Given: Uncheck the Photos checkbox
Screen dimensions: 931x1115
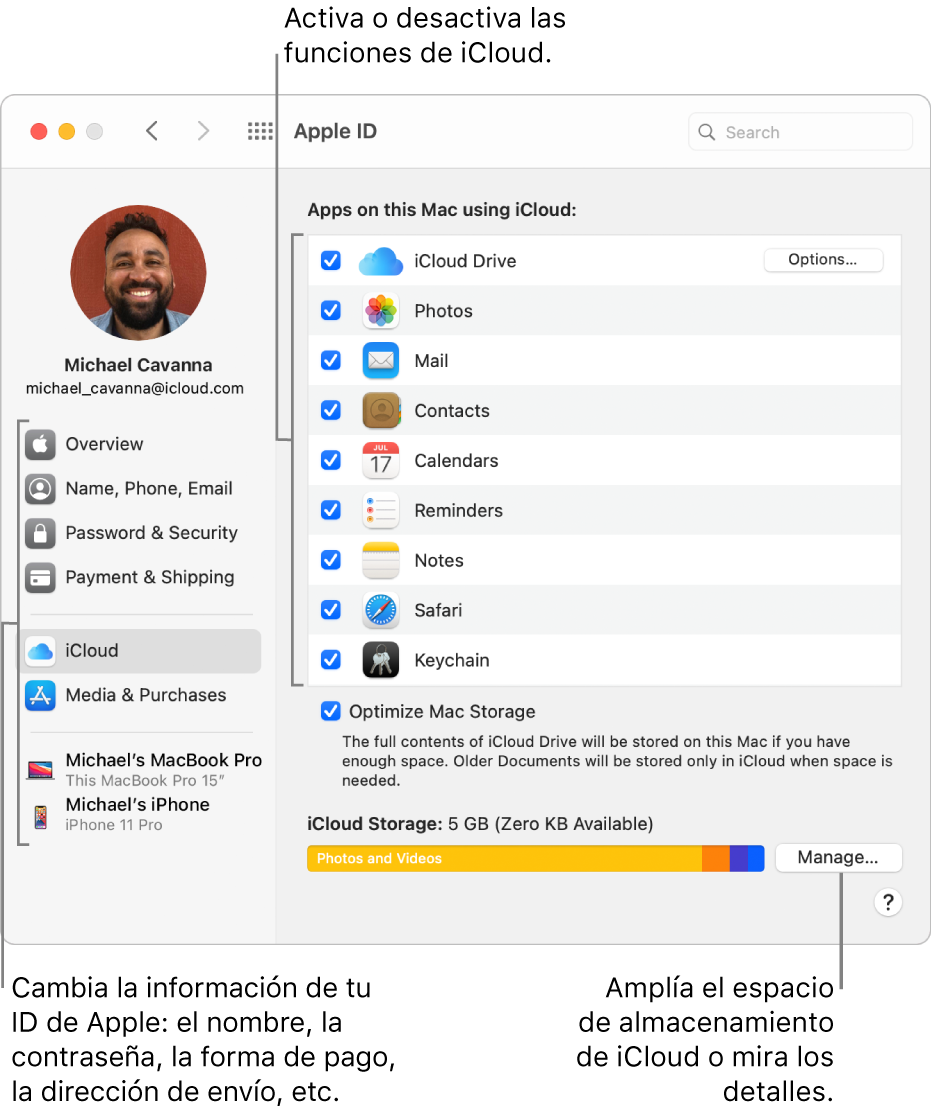Looking at the screenshot, I should (331, 311).
